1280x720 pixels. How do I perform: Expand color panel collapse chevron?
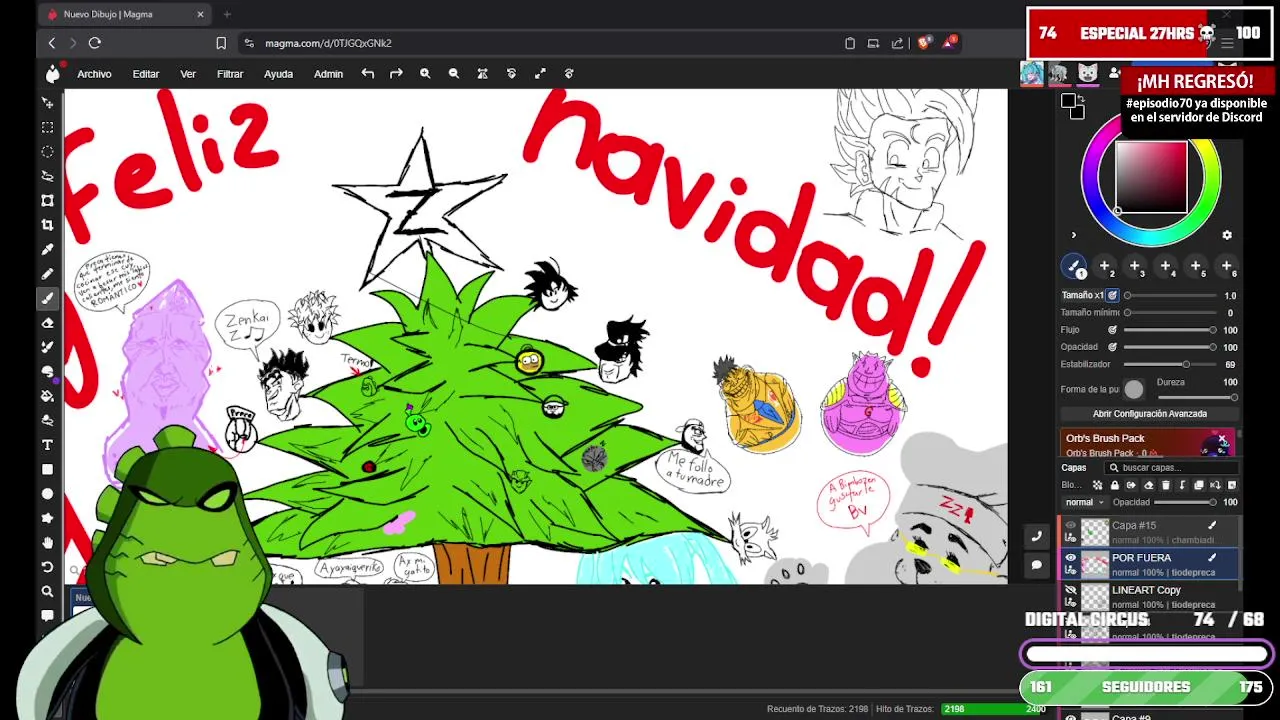(1073, 236)
